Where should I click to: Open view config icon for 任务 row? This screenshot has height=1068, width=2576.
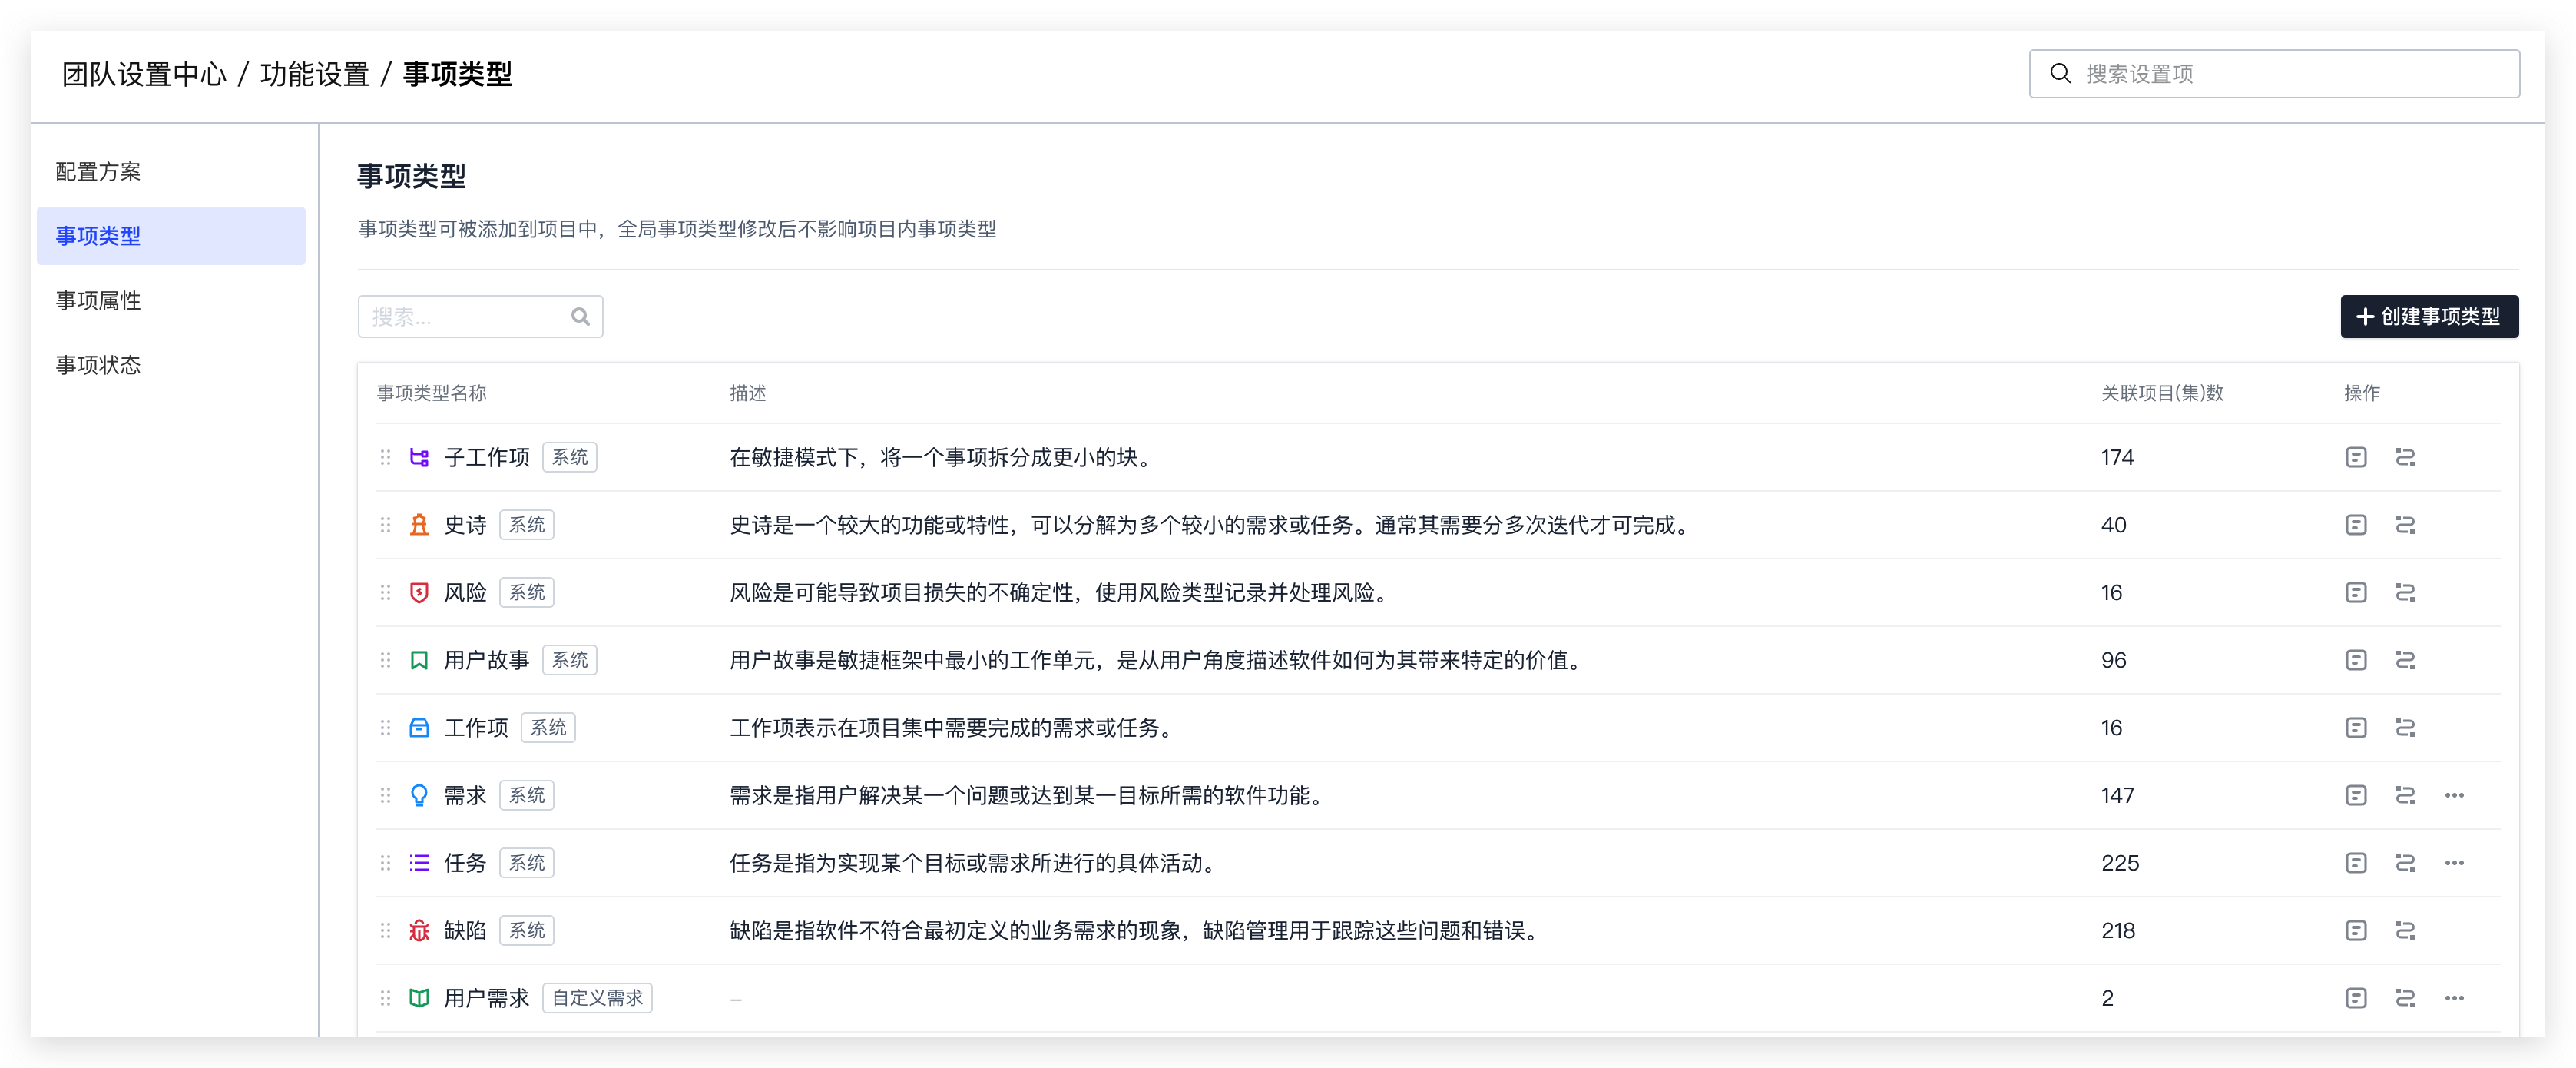point(2355,862)
